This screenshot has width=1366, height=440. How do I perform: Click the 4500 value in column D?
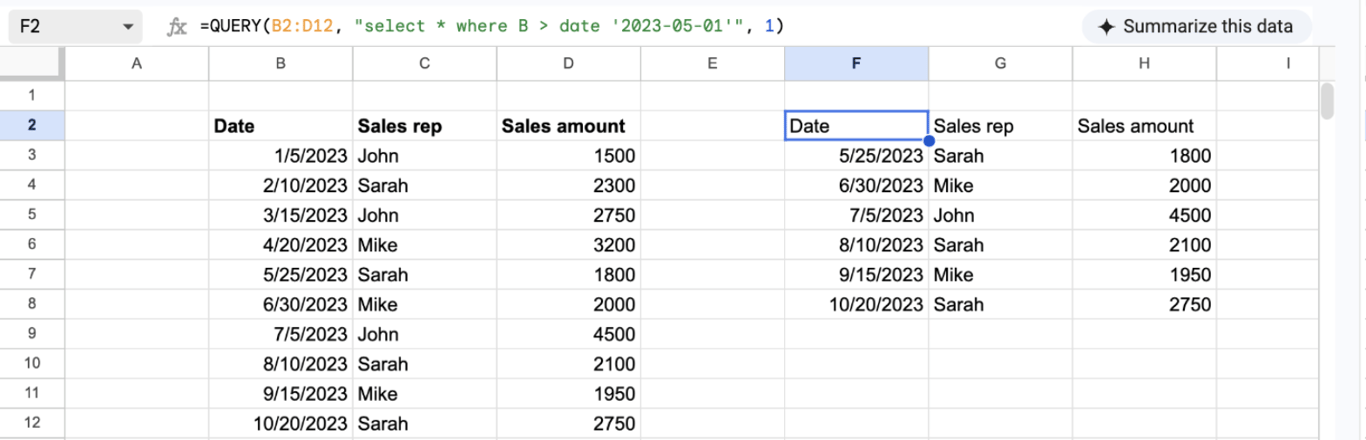click(613, 334)
